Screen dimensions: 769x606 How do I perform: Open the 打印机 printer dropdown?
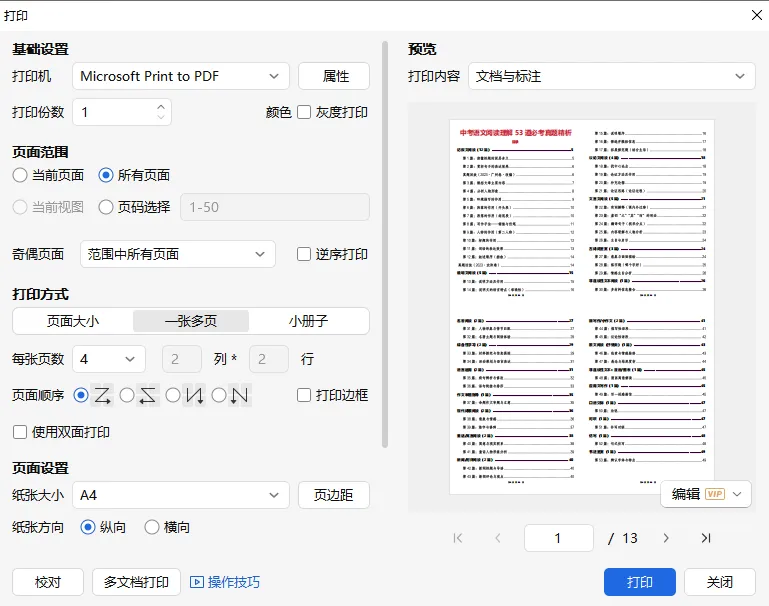[x=181, y=76]
